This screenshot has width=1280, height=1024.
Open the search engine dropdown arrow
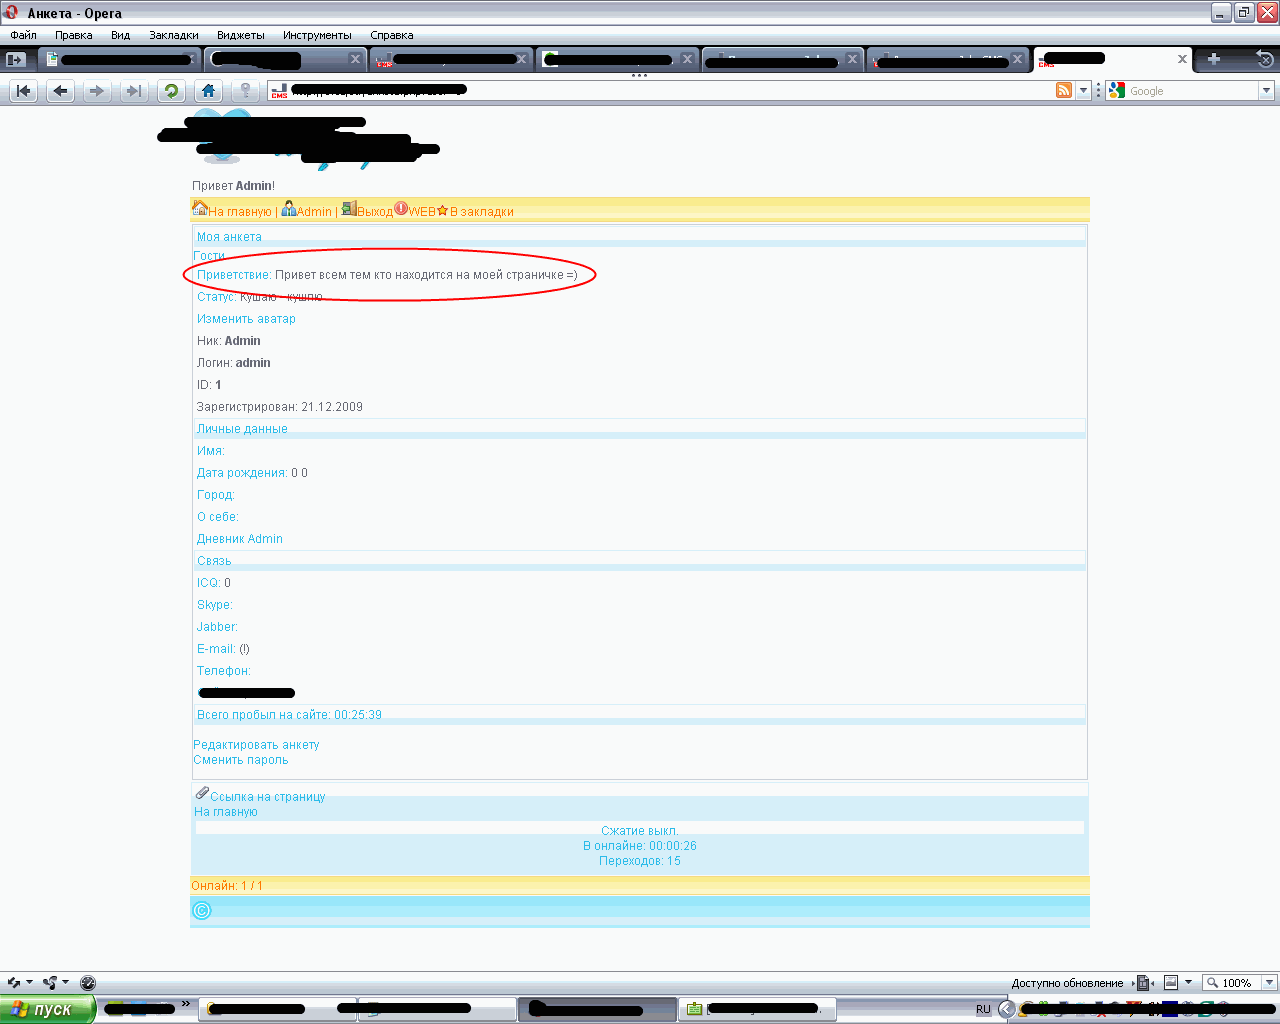1266,91
